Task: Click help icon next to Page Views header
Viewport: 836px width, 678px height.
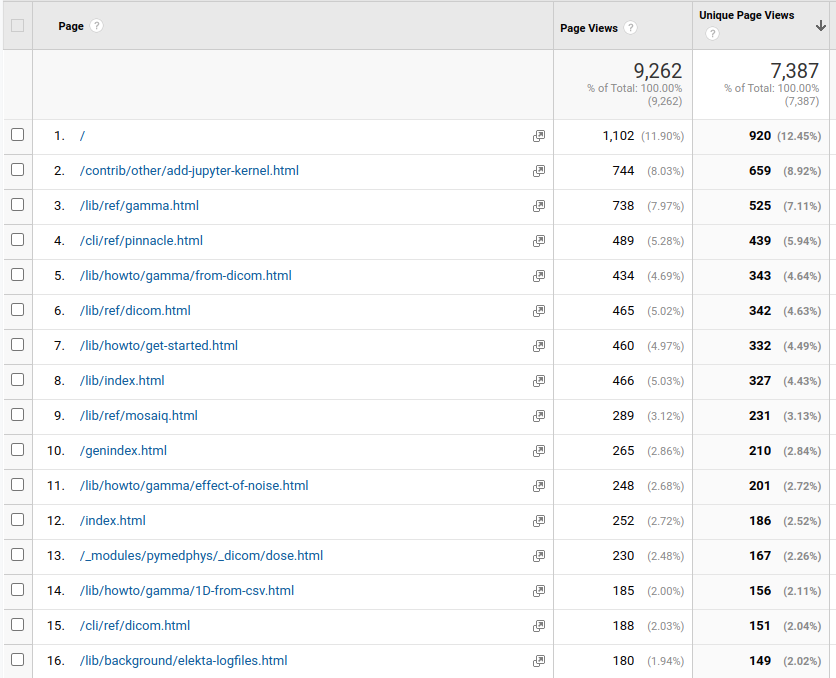Action: click(630, 28)
